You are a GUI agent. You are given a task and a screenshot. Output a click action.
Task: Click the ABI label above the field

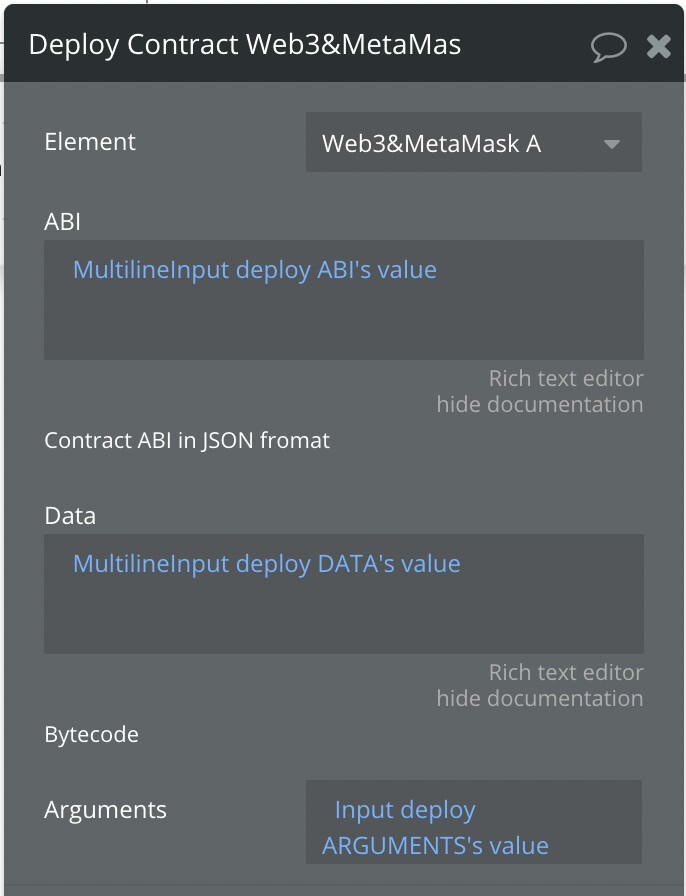tap(62, 222)
